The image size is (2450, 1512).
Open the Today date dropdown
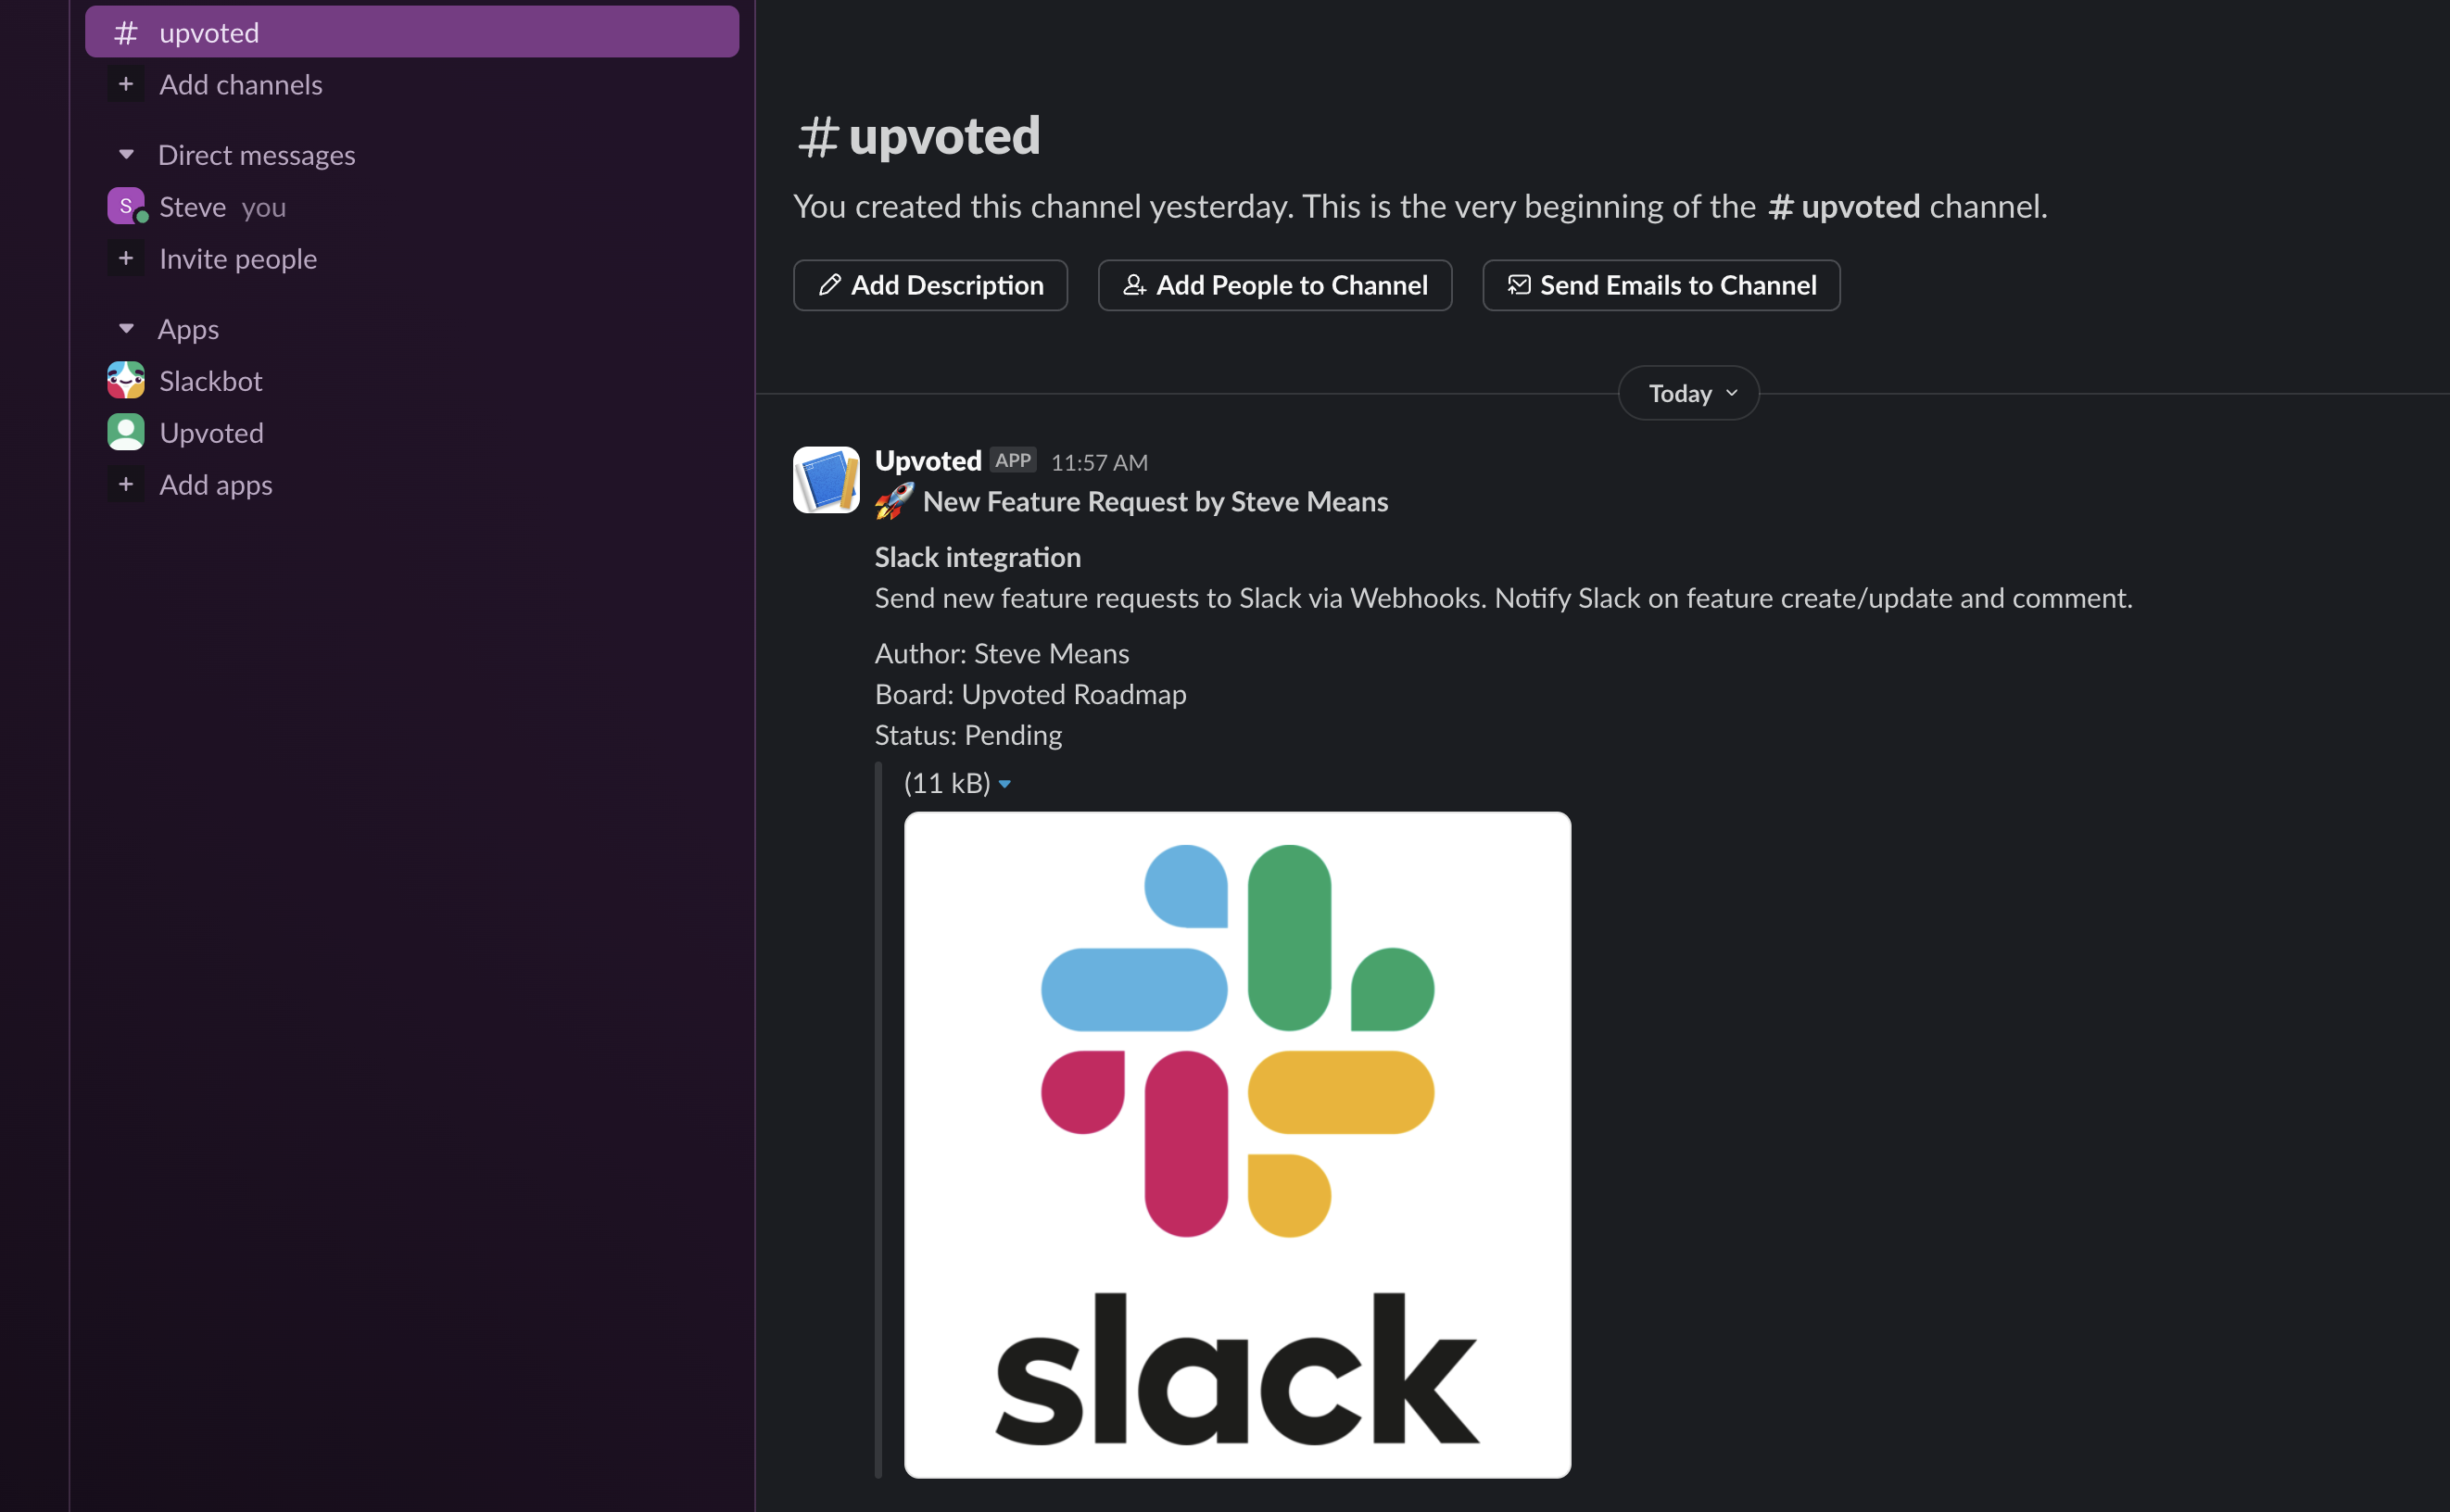point(1688,393)
